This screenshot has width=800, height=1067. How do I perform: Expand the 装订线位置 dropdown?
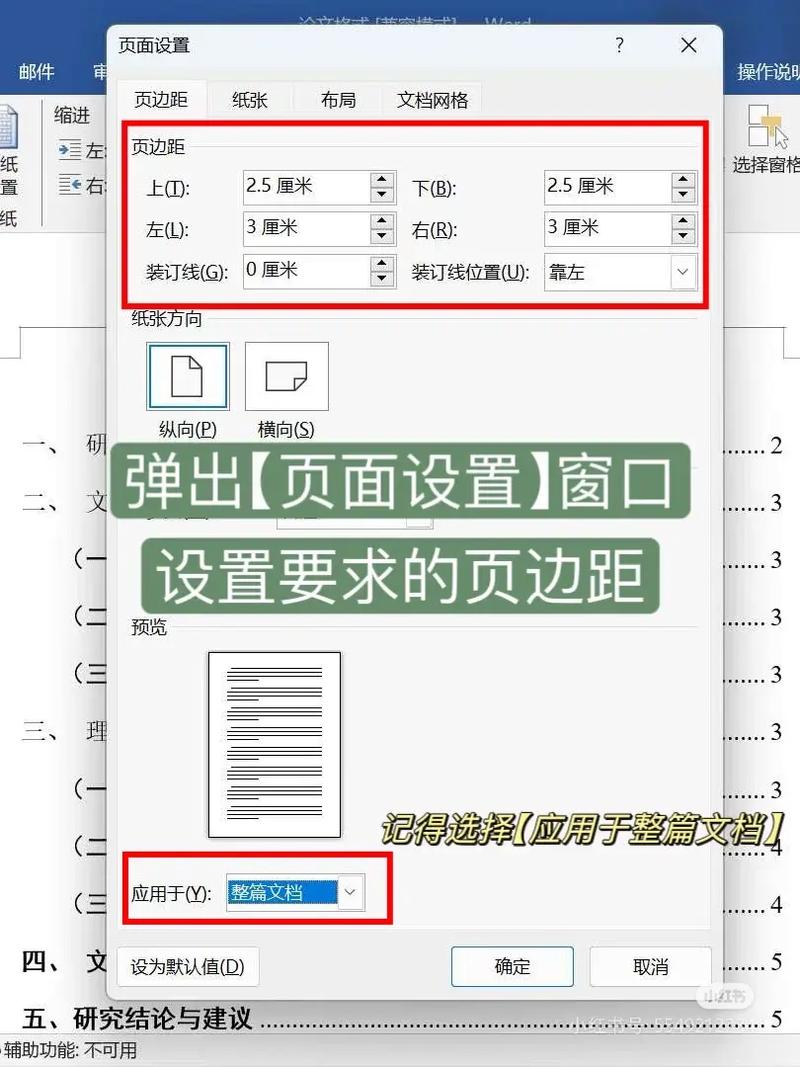pos(682,272)
